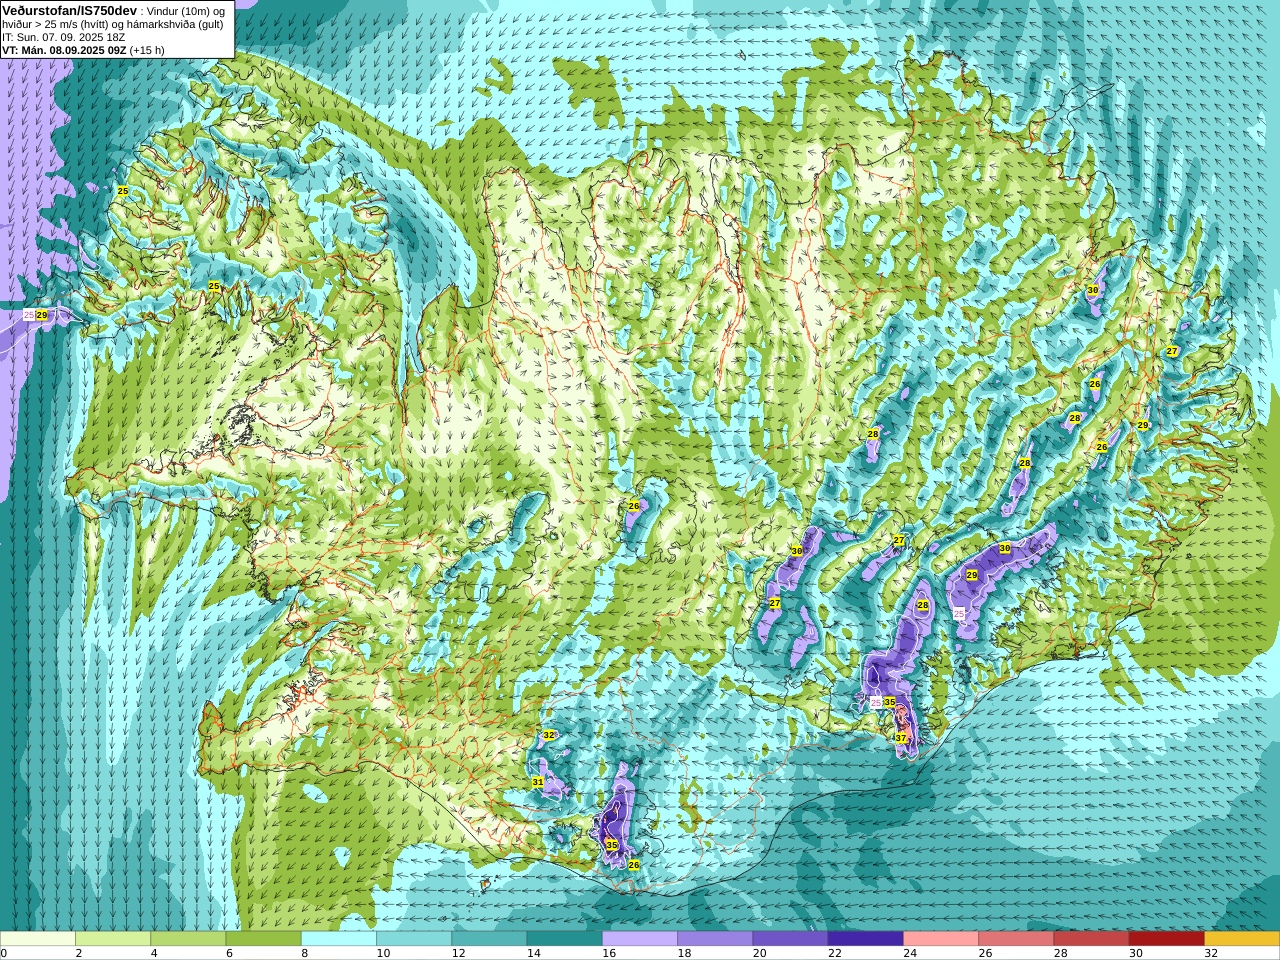The width and height of the screenshot is (1280, 960).
Task: Select the '(+15 h)' forecast offset text
Action: 147,50
